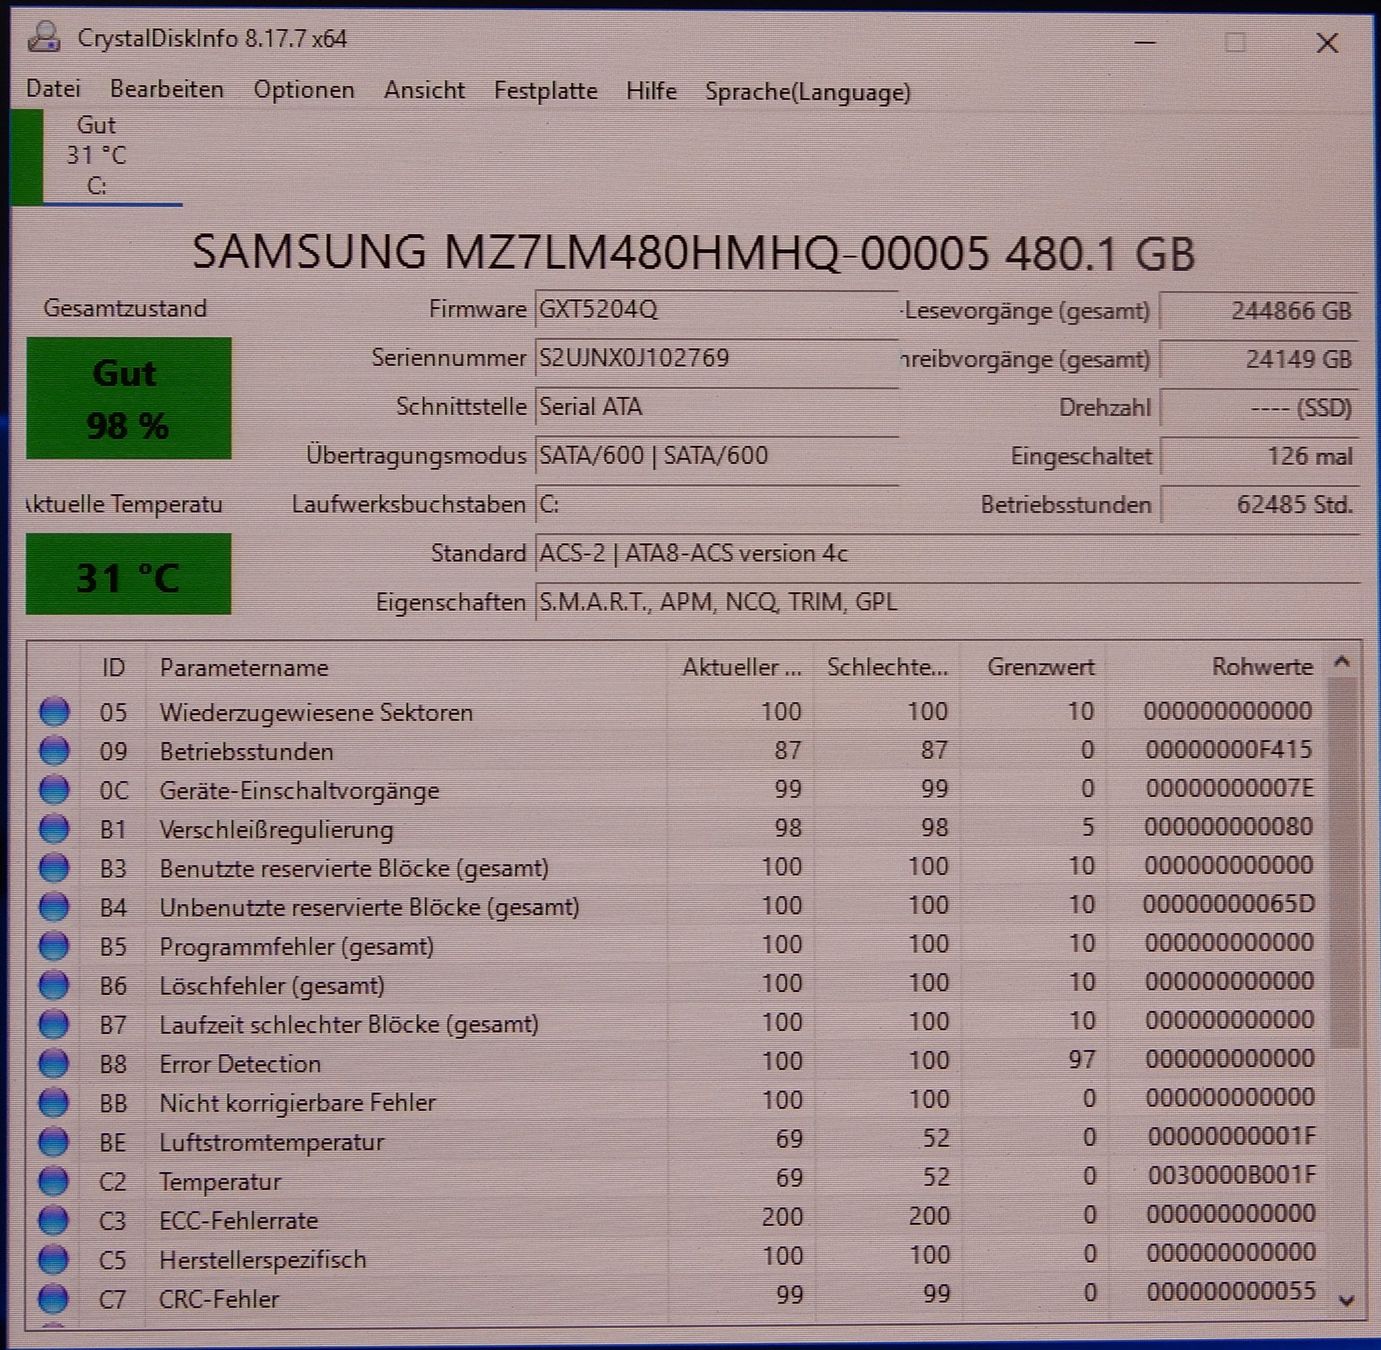Click status orb of Herstellerspezifisch row
The width and height of the screenshot is (1381, 1350).
tap(54, 1258)
